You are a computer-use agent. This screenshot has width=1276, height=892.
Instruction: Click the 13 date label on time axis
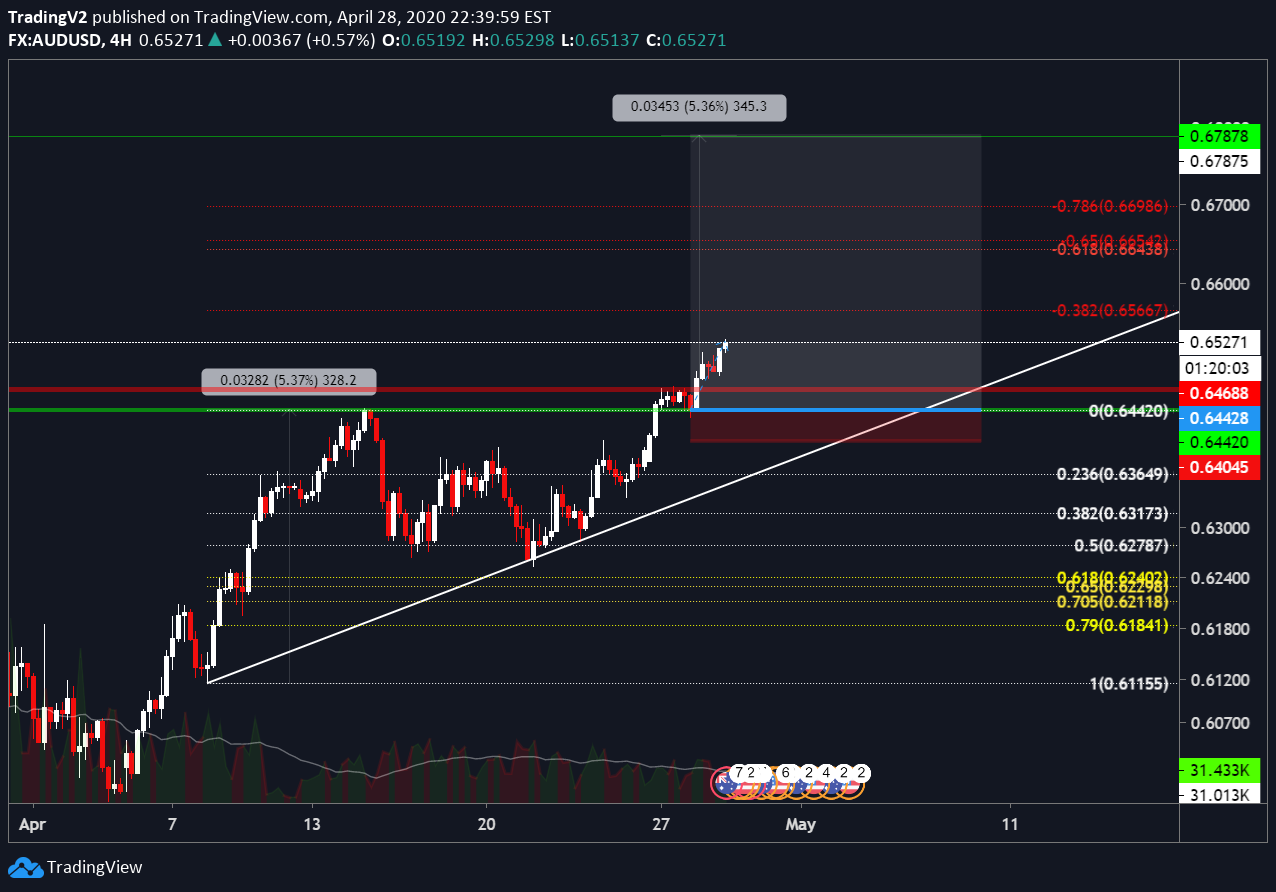pyautogui.click(x=311, y=824)
